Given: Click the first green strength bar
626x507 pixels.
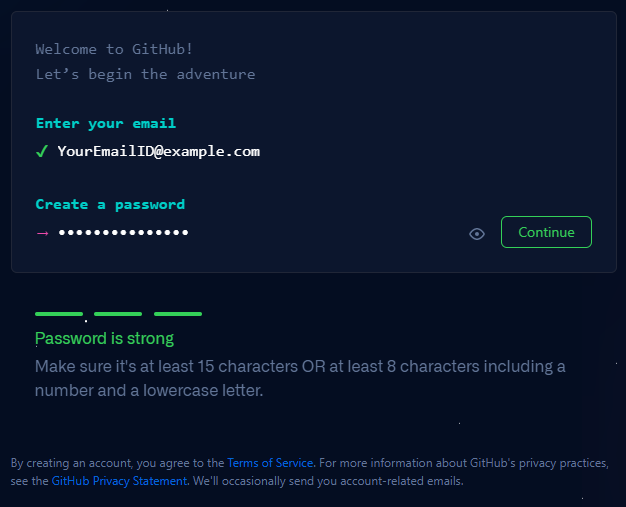Looking at the screenshot, I should click(x=59, y=314).
